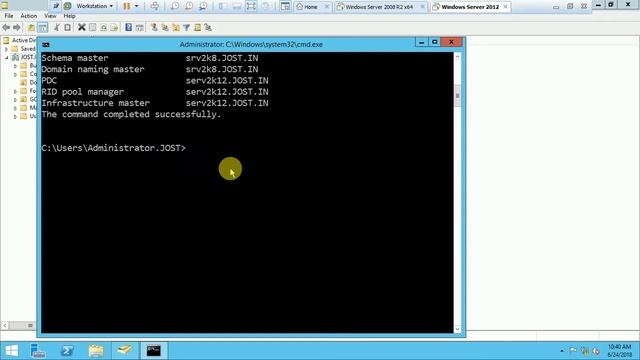
Task: Open the View menu
Action: pyautogui.click(x=50, y=16)
